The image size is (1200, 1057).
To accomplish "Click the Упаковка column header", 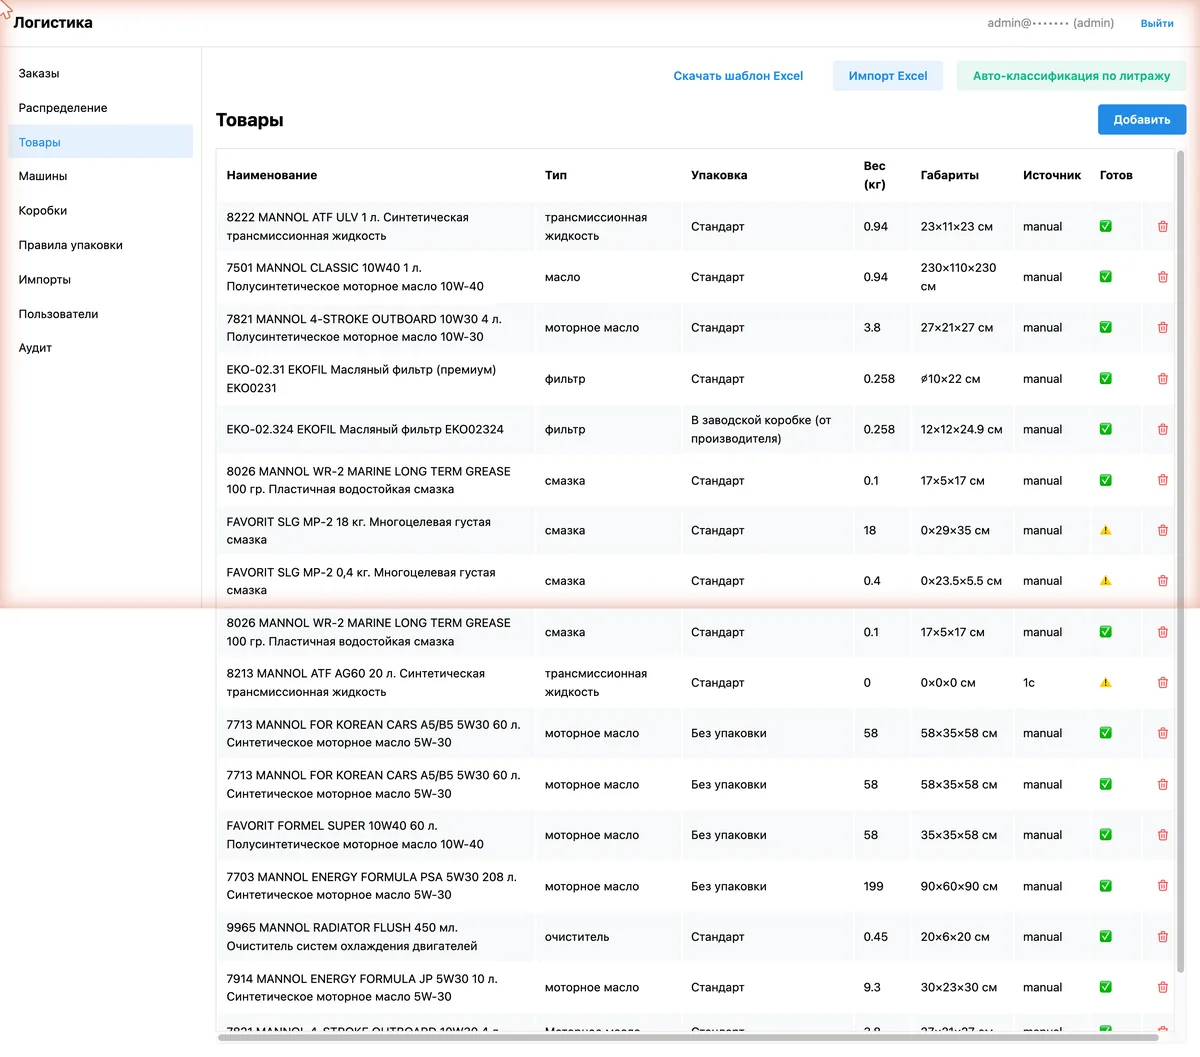I will (719, 175).
